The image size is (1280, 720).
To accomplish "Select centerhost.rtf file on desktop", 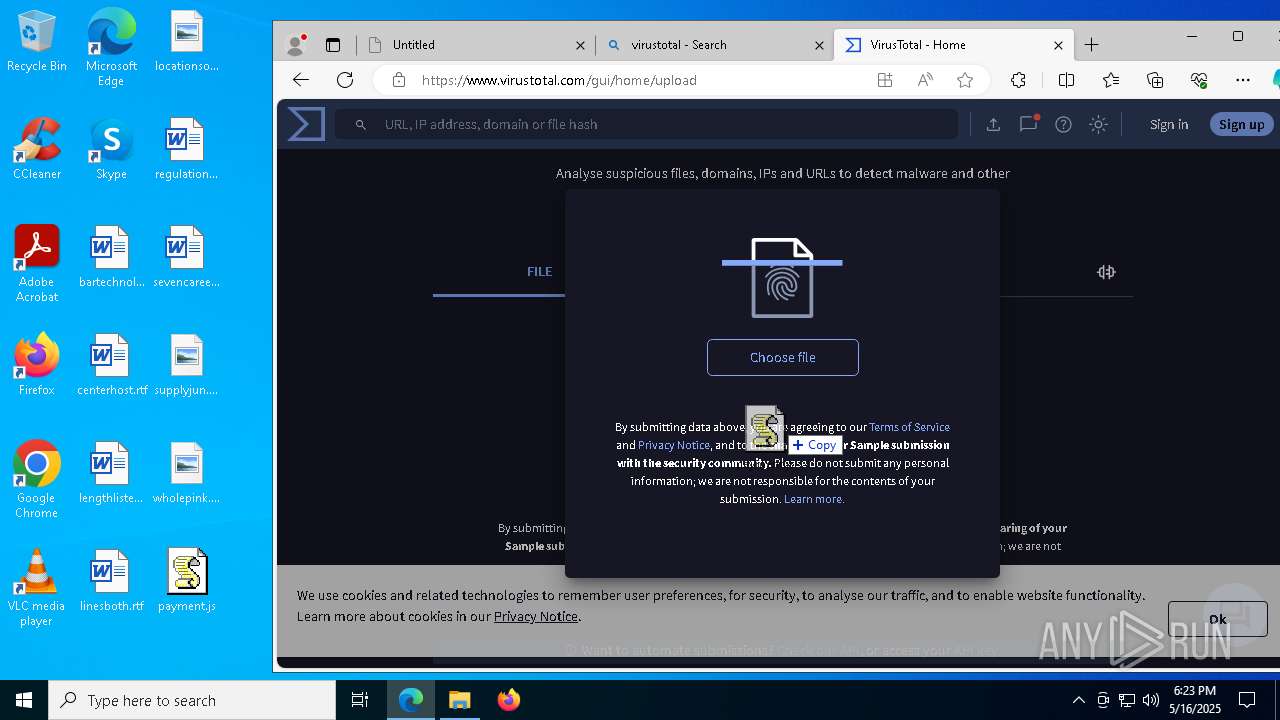I will pos(111,366).
